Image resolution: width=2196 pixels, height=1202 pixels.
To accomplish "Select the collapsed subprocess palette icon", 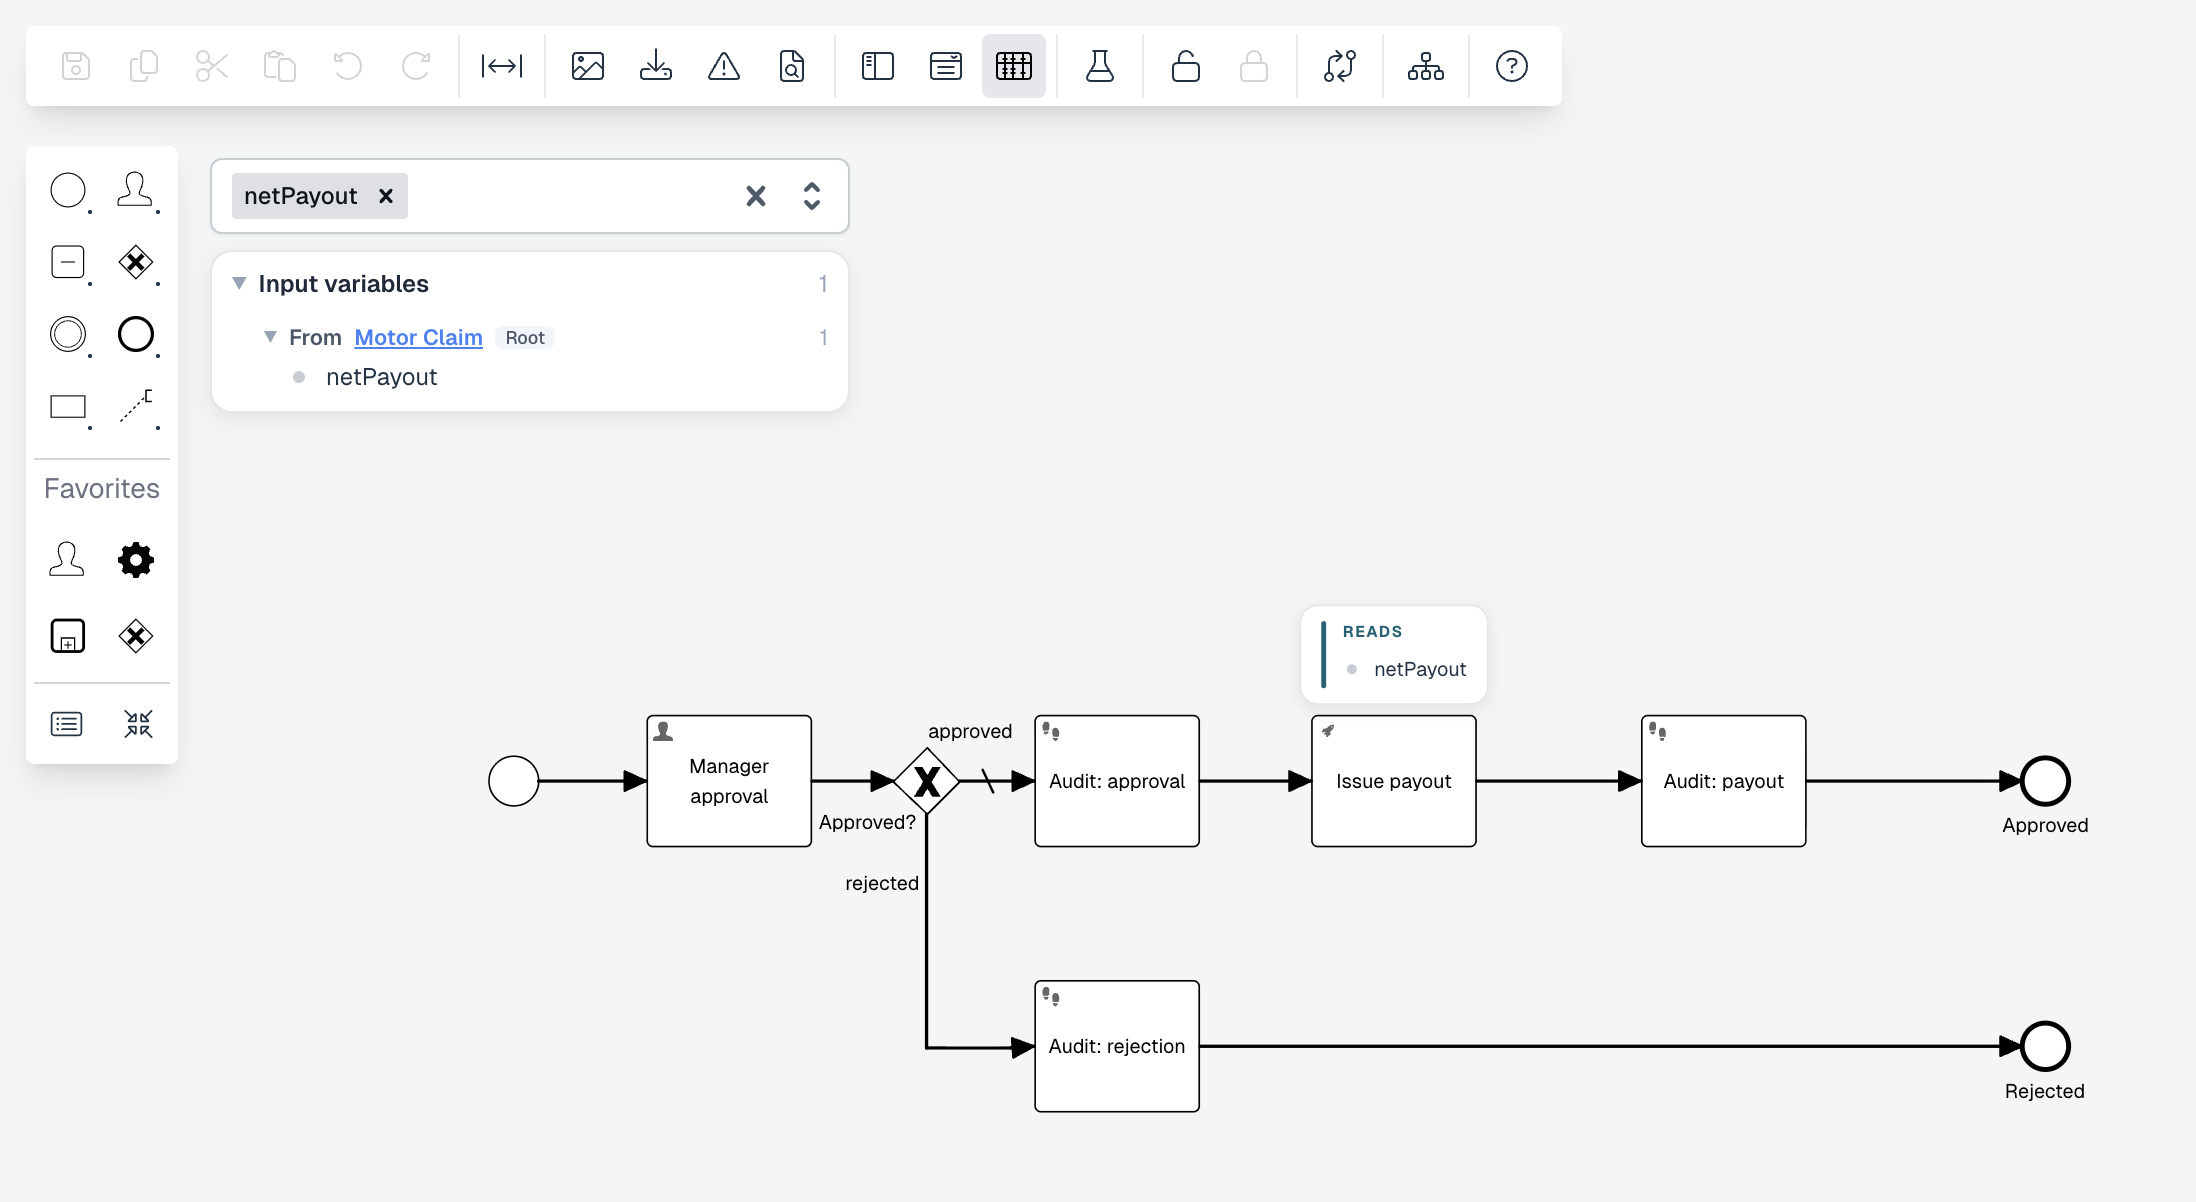I will pos(68,263).
